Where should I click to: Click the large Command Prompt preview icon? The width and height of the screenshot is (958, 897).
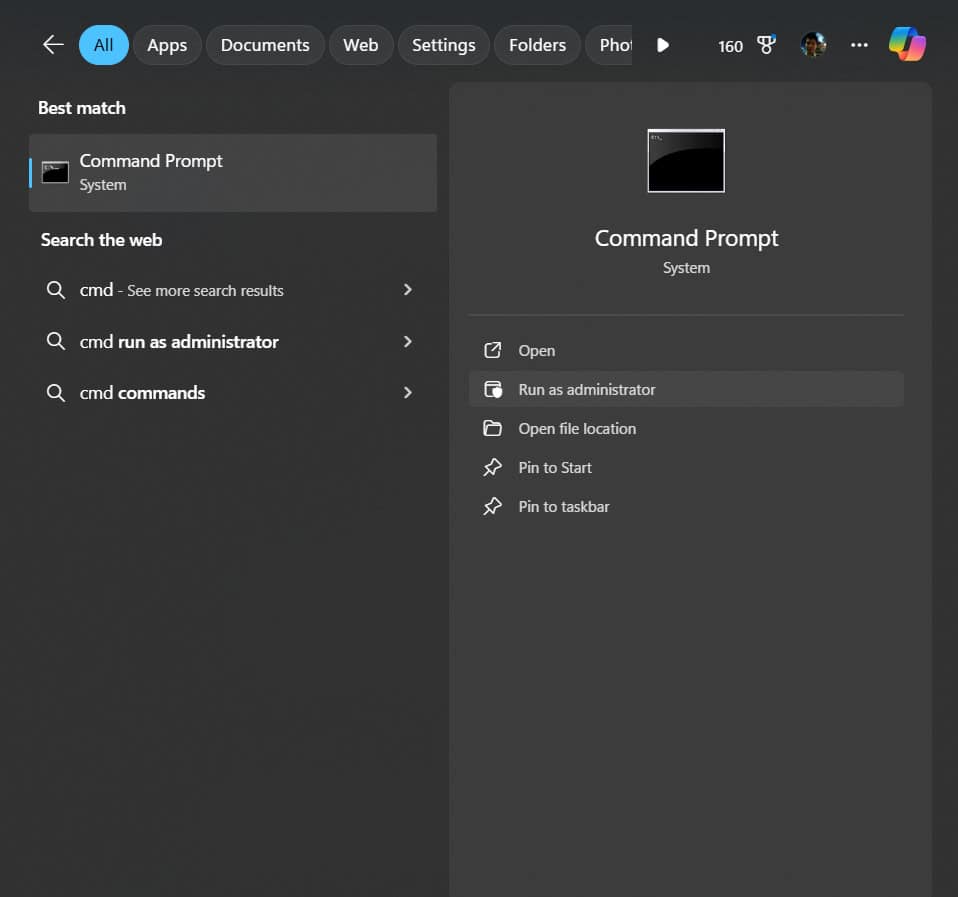click(x=686, y=161)
